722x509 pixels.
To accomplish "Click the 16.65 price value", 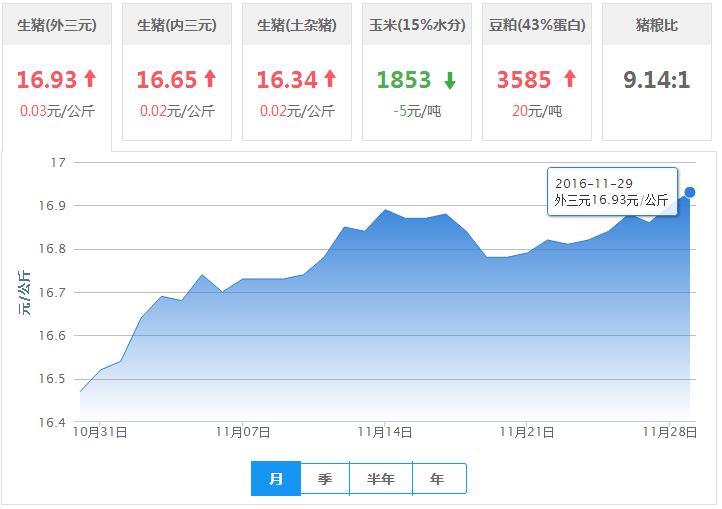I will coord(167,79).
